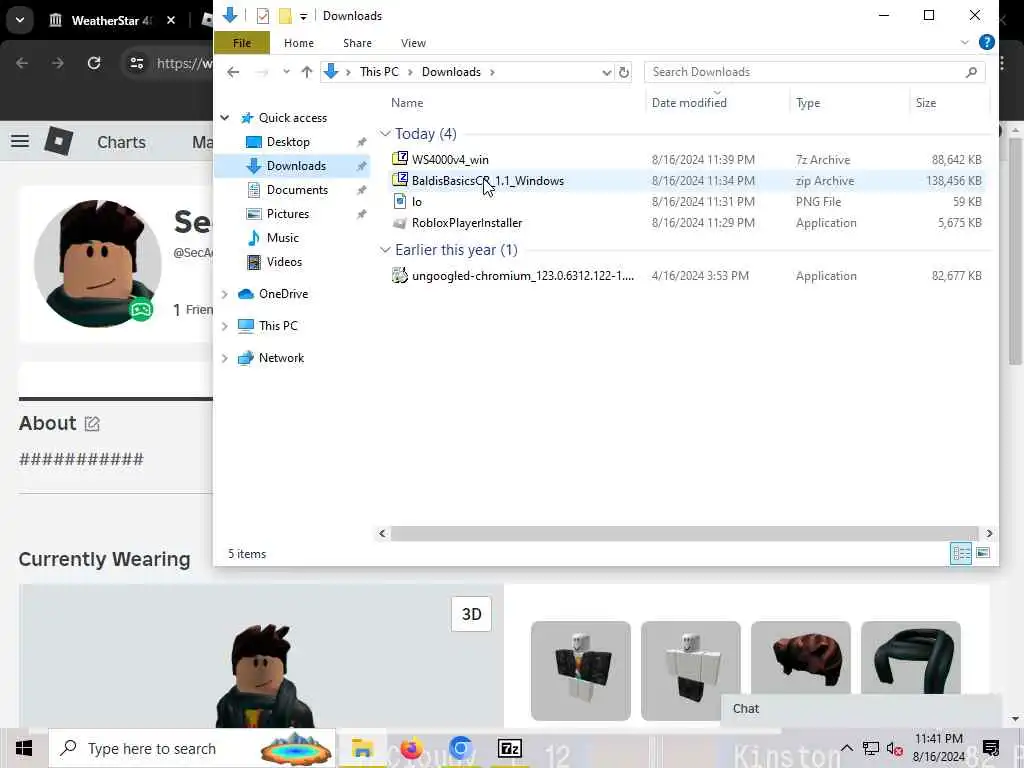Switch to Details view layout icon

click(961, 554)
